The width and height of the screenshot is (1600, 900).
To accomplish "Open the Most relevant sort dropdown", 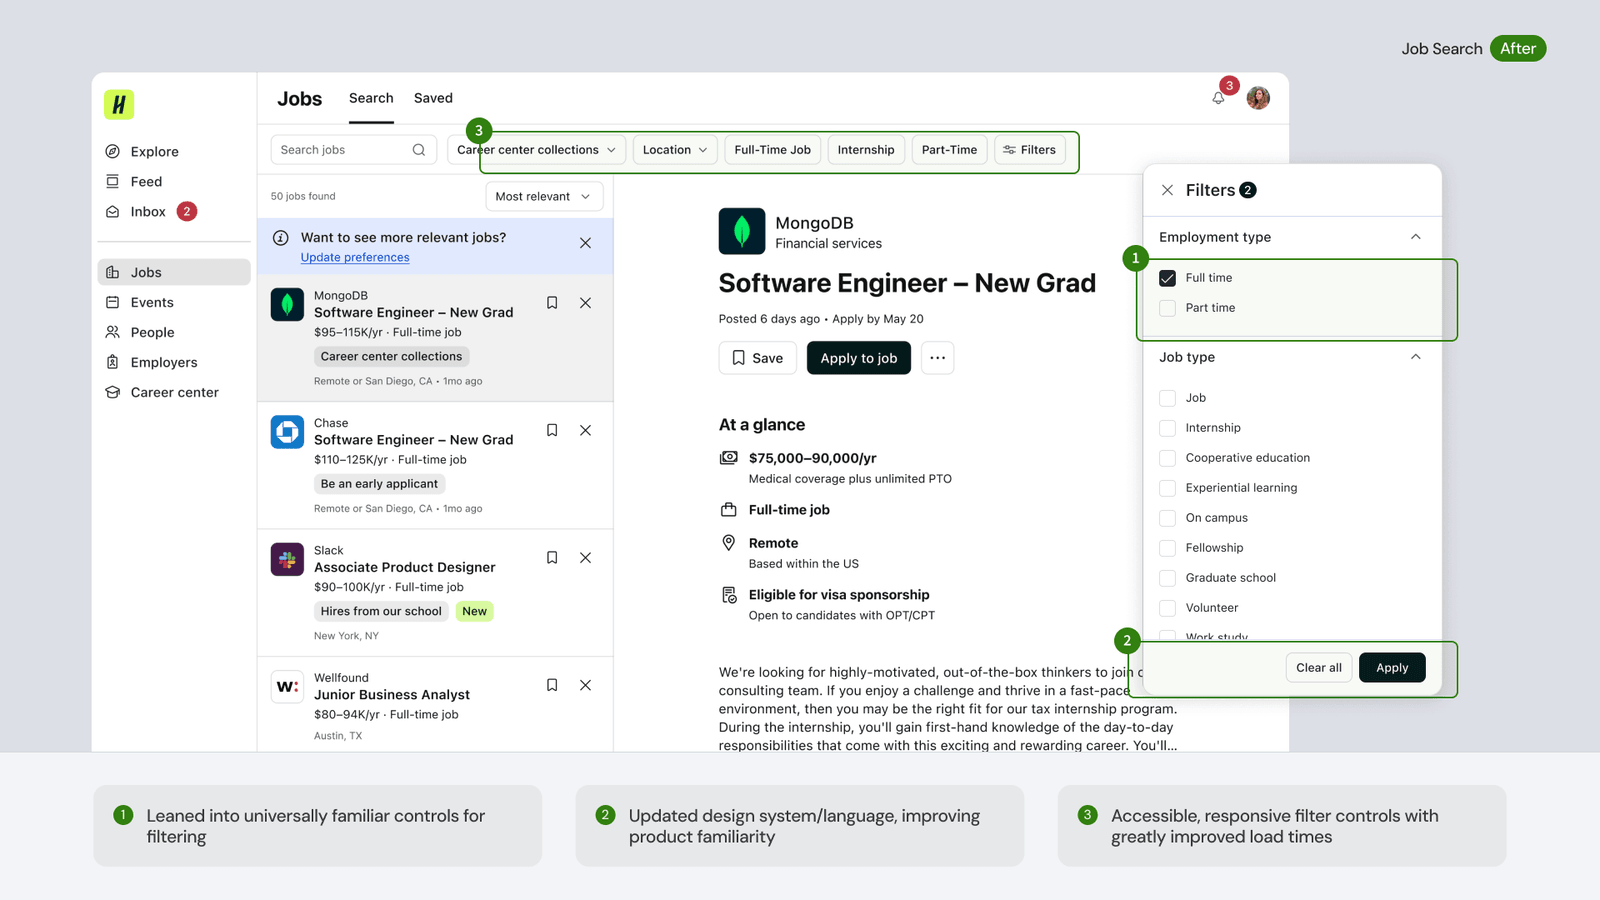I will coord(544,197).
